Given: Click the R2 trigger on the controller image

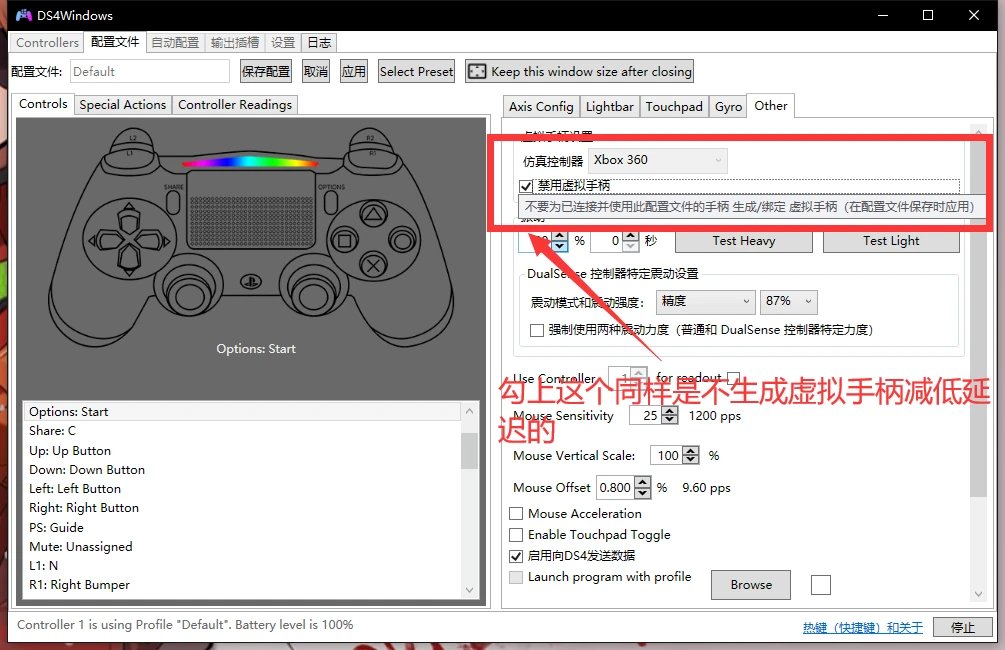Looking at the screenshot, I should (370, 137).
